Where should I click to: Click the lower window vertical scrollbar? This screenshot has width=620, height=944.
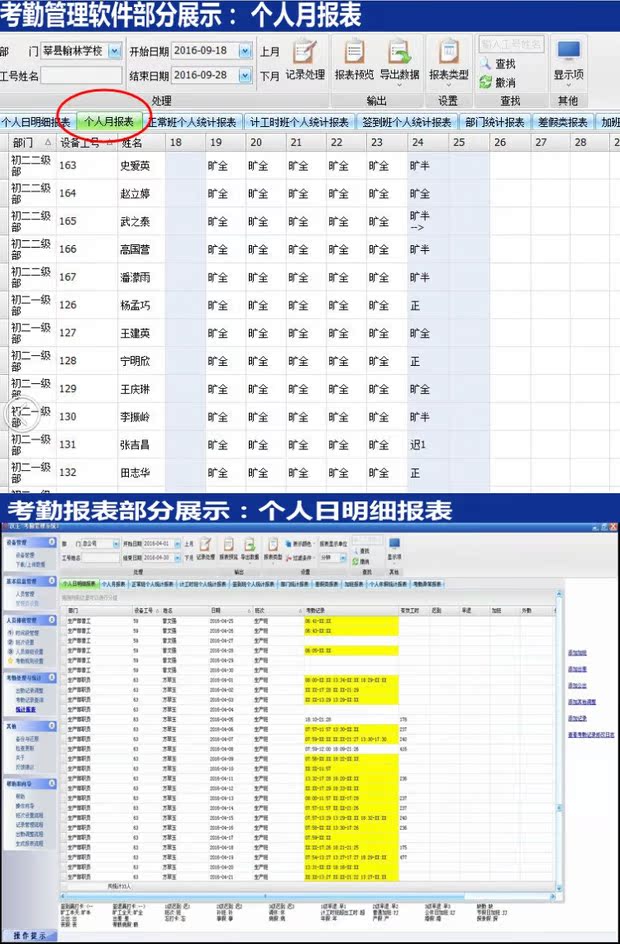560,741
